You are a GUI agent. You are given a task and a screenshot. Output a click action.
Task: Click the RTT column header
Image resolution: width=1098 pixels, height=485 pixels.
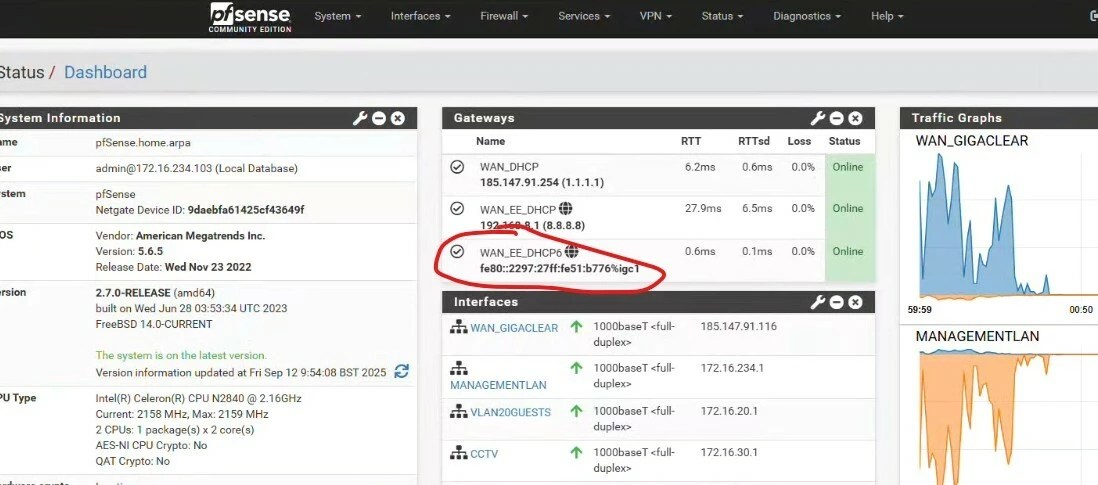tap(691, 141)
